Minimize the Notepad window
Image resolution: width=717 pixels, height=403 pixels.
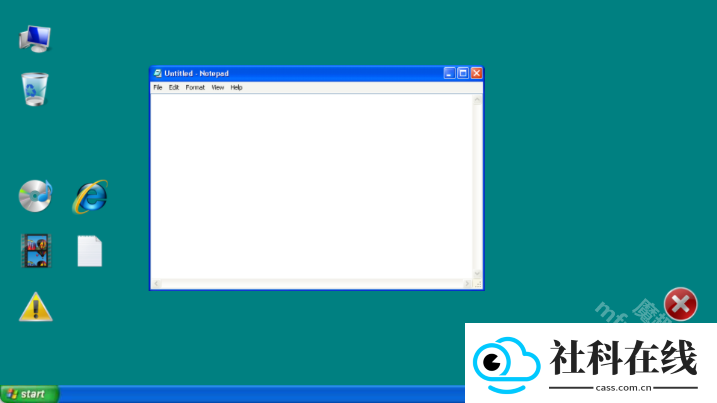pyautogui.click(x=449, y=73)
